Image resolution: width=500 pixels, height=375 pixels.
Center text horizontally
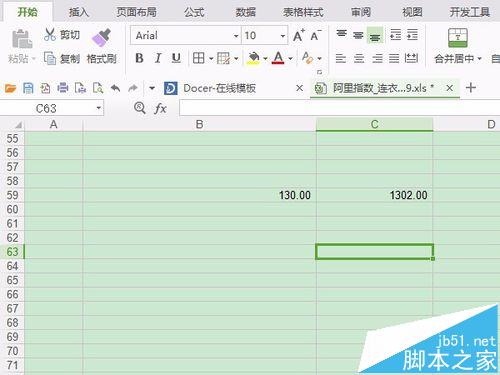(x=359, y=58)
